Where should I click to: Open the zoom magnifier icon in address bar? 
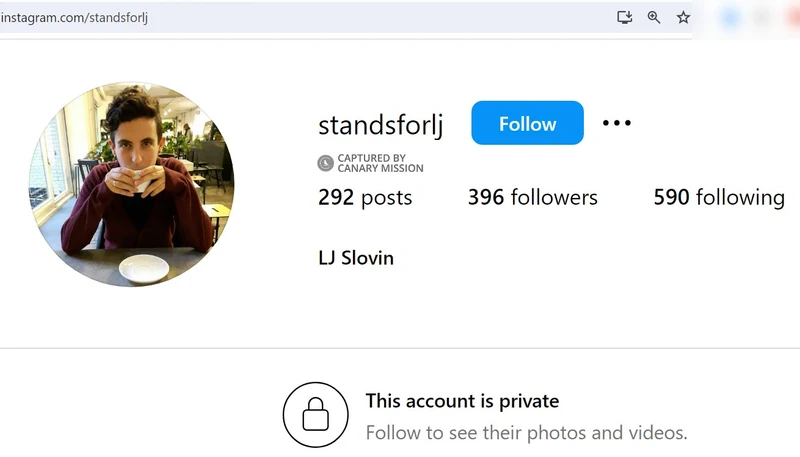pyautogui.click(x=654, y=17)
